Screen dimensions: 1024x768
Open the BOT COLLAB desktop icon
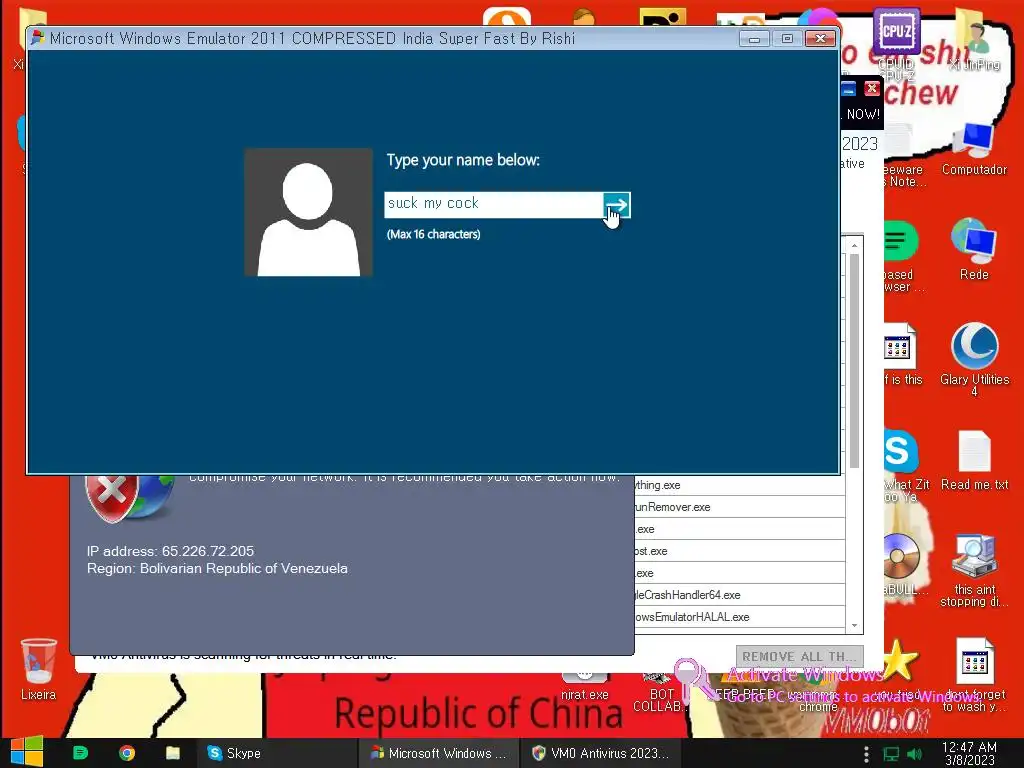[x=660, y=692]
